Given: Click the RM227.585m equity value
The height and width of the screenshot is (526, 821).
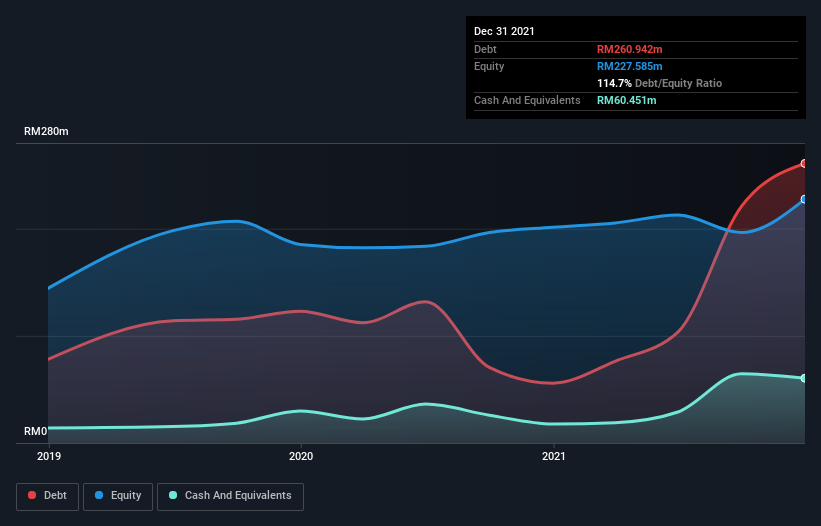Looking at the screenshot, I should (x=629, y=66).
